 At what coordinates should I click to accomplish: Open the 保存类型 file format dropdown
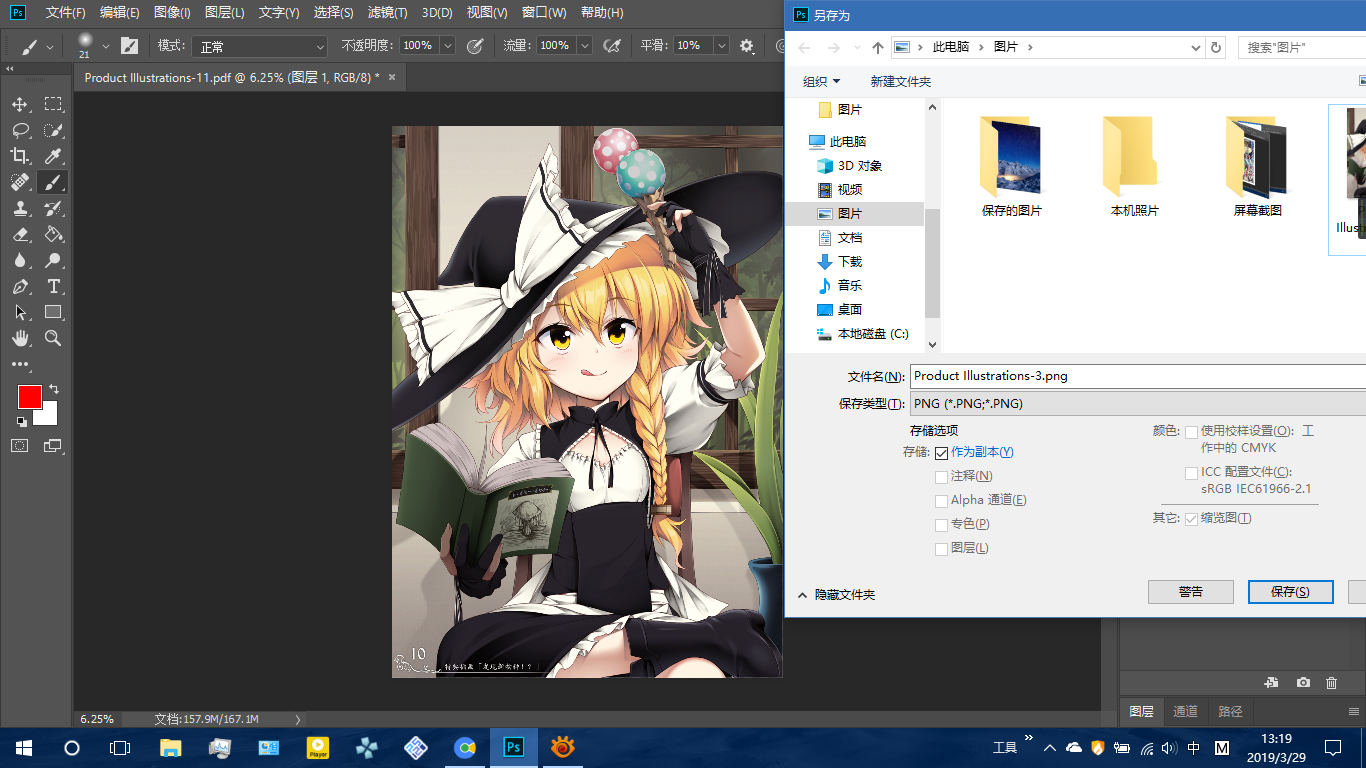pyautogui.click(x=1138, y=404)
